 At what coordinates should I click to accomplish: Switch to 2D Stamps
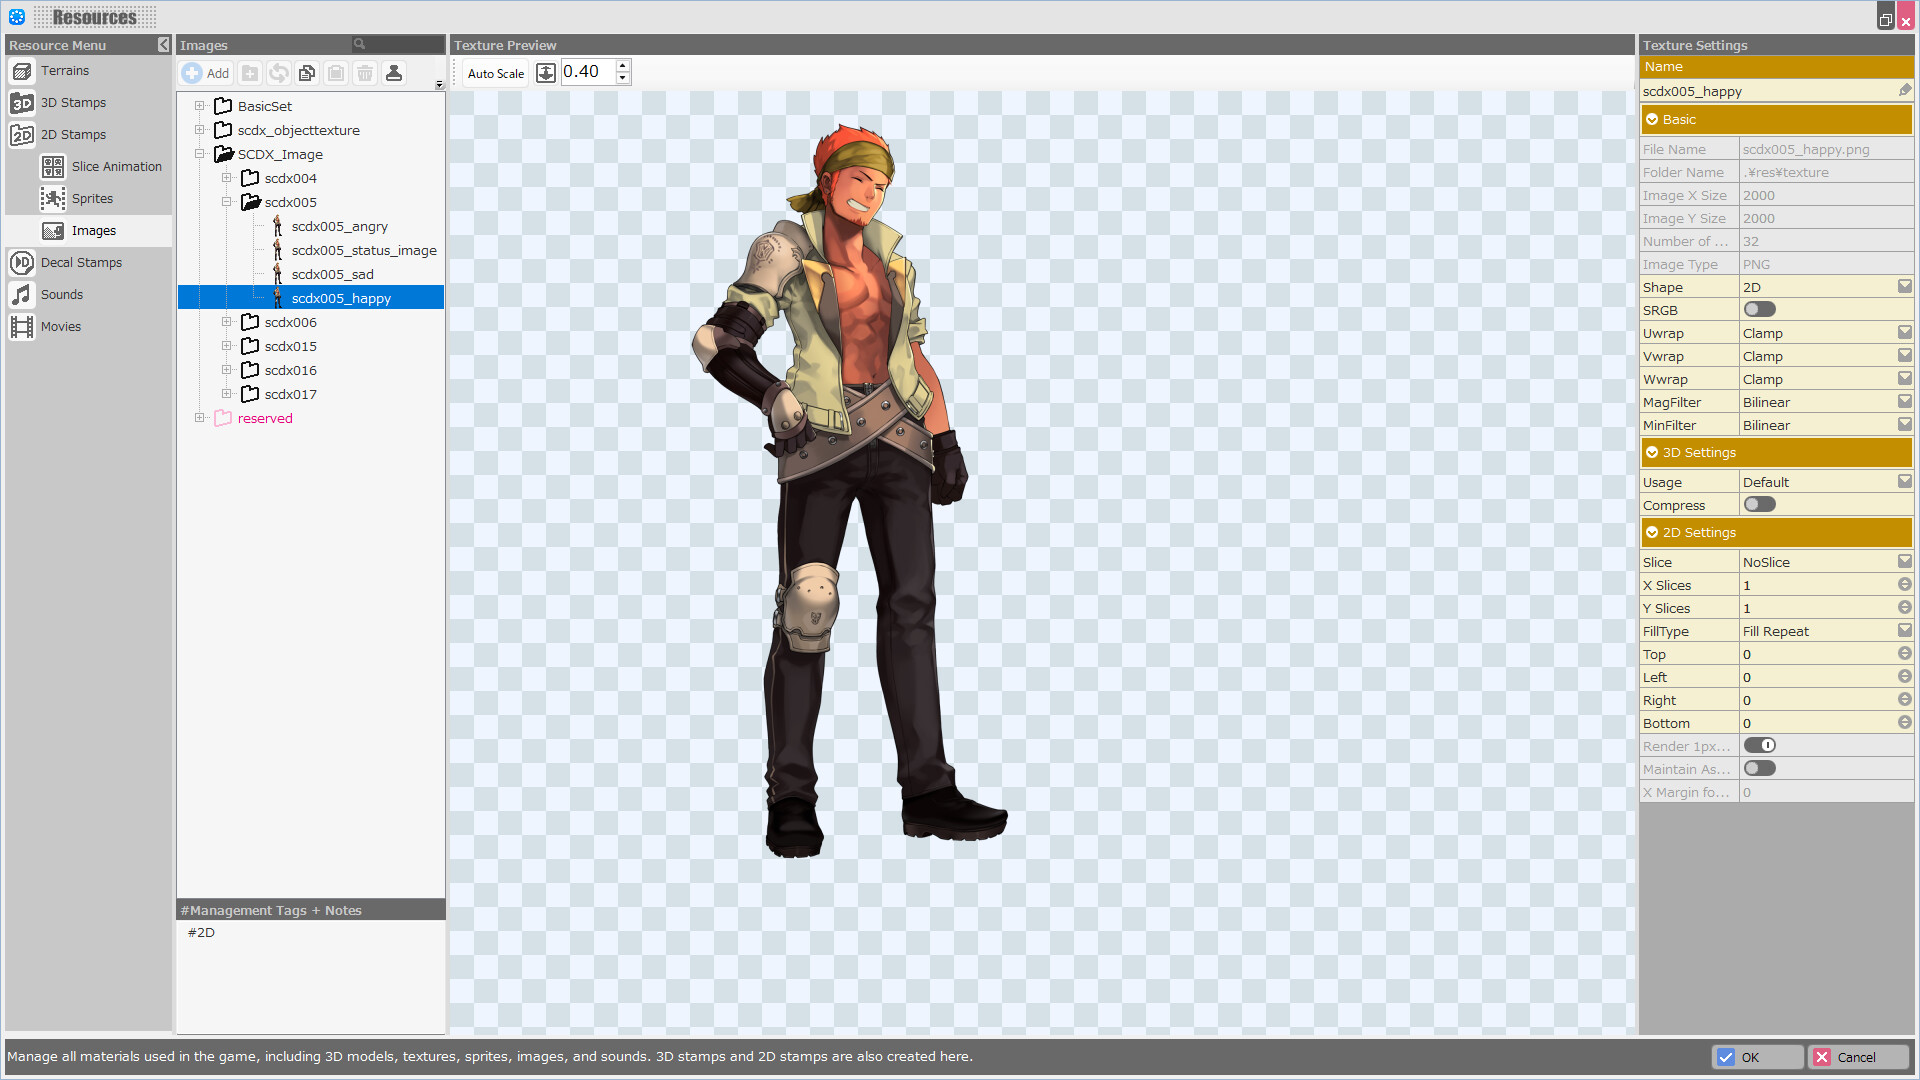coord(73,134)
